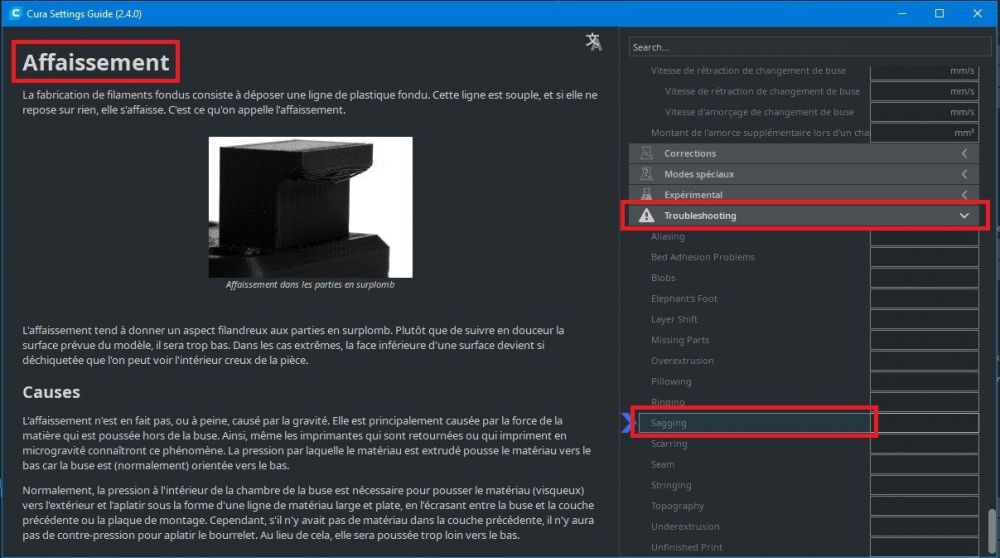The height and width of the screenshot is (558, 1000).
Task: Select first Vitesse de rétraction de changement de buse
Action: 748,71
